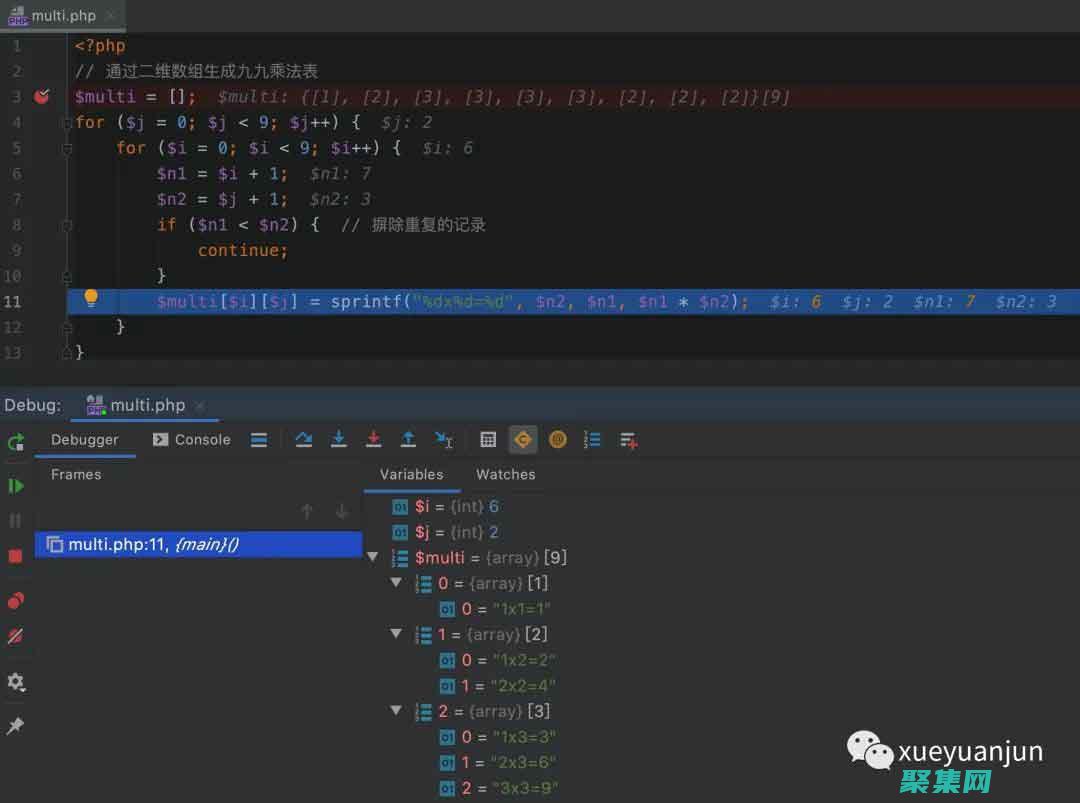Toggle the line 3 breakpoint in the gutter
This screenshot has height=803, width=1080.
[x=42, y=97]
